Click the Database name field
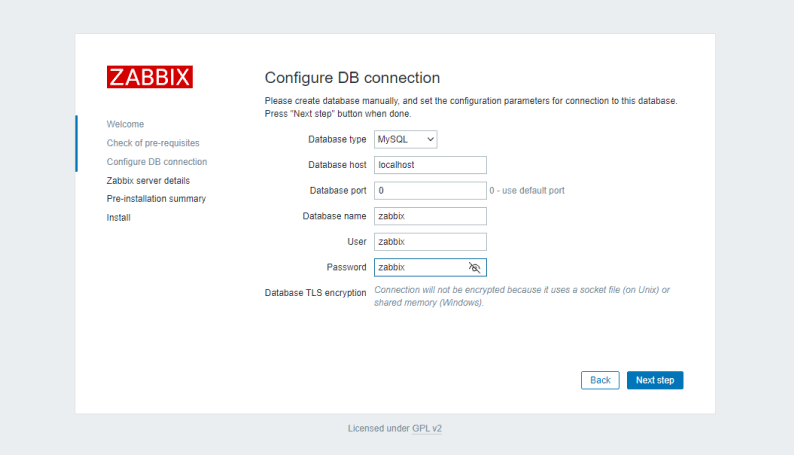 [430, 216]
